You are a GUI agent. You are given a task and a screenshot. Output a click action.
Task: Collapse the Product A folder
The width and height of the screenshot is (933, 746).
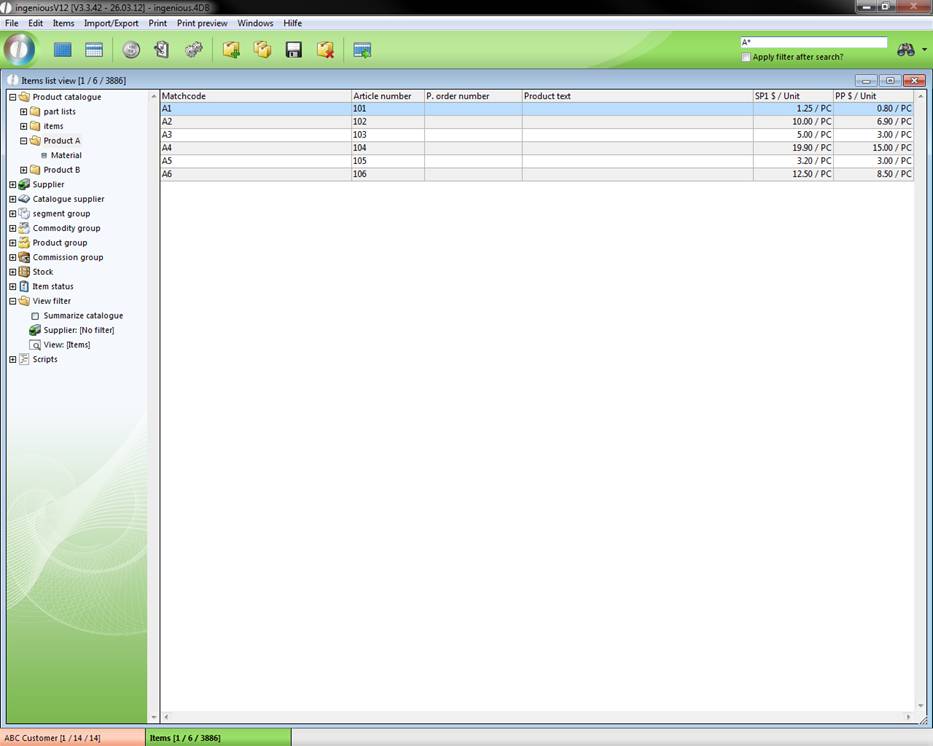pos(23,141)
